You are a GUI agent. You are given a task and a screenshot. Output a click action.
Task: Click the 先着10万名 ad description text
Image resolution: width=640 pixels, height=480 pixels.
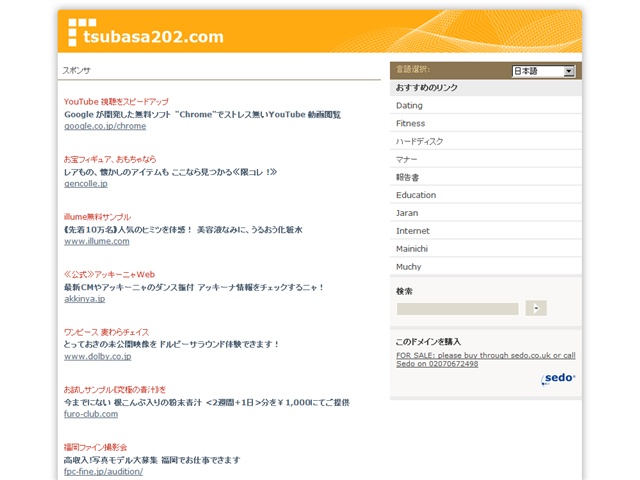pos(183,230)
